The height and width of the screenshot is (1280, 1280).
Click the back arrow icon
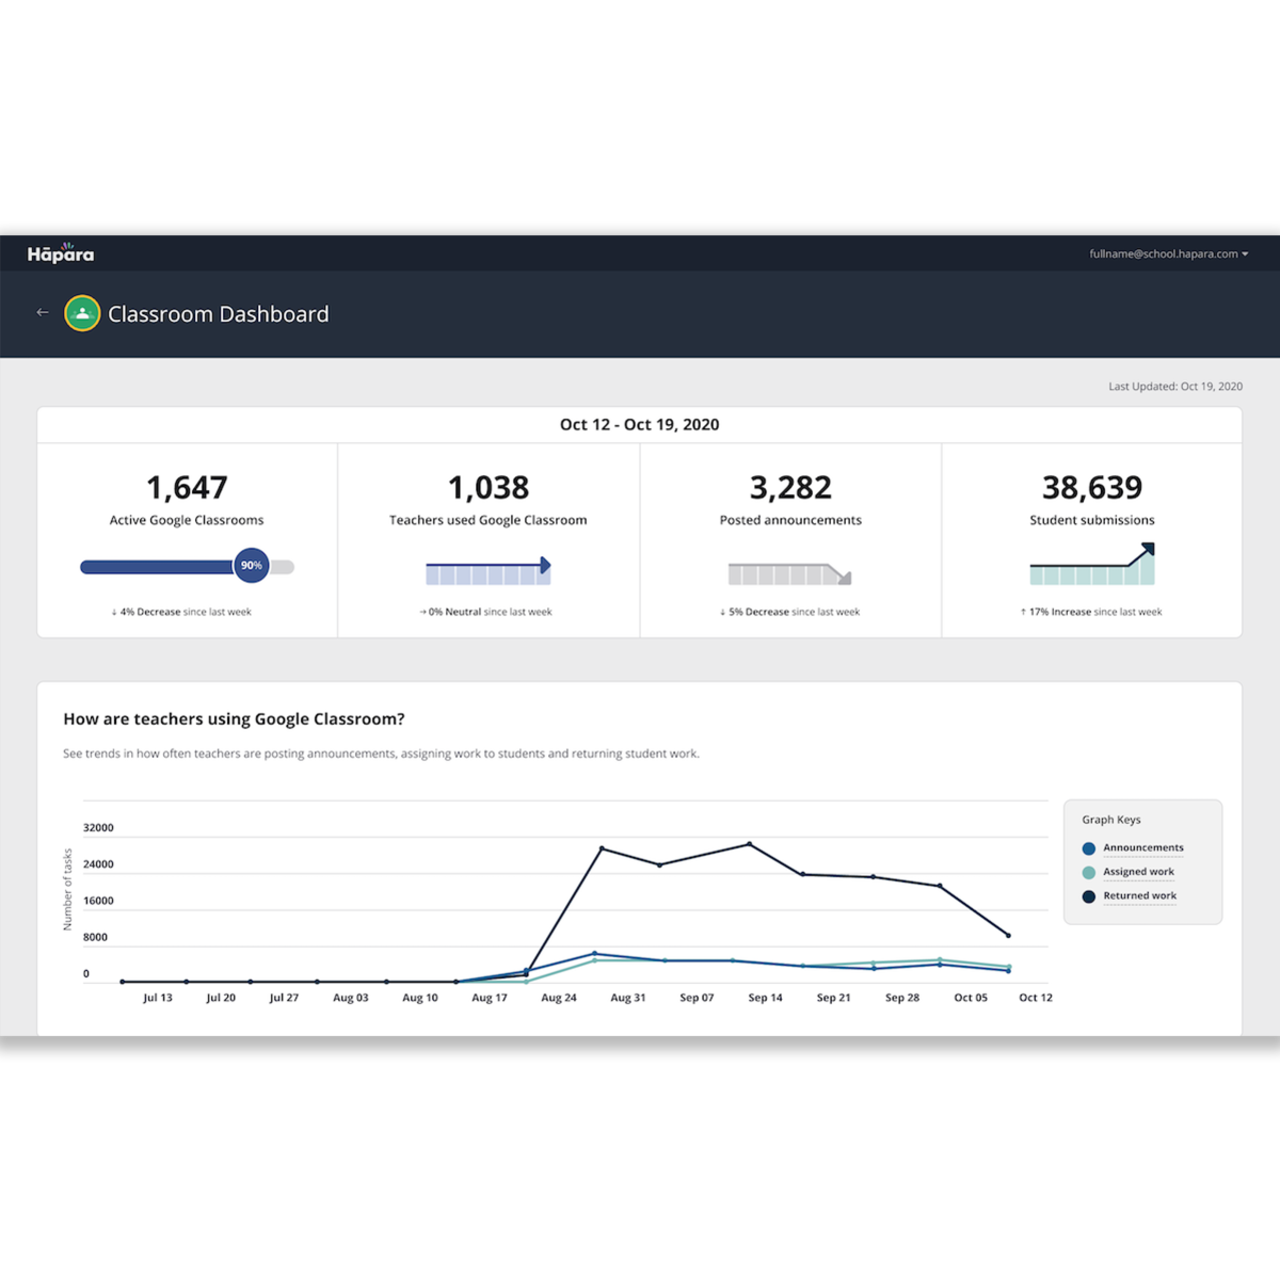point(42,313)
